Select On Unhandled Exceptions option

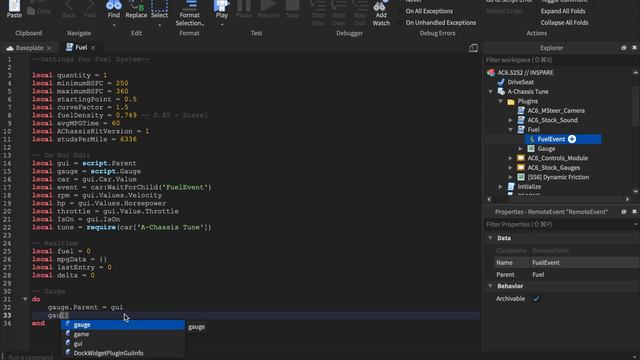(441, 22)
